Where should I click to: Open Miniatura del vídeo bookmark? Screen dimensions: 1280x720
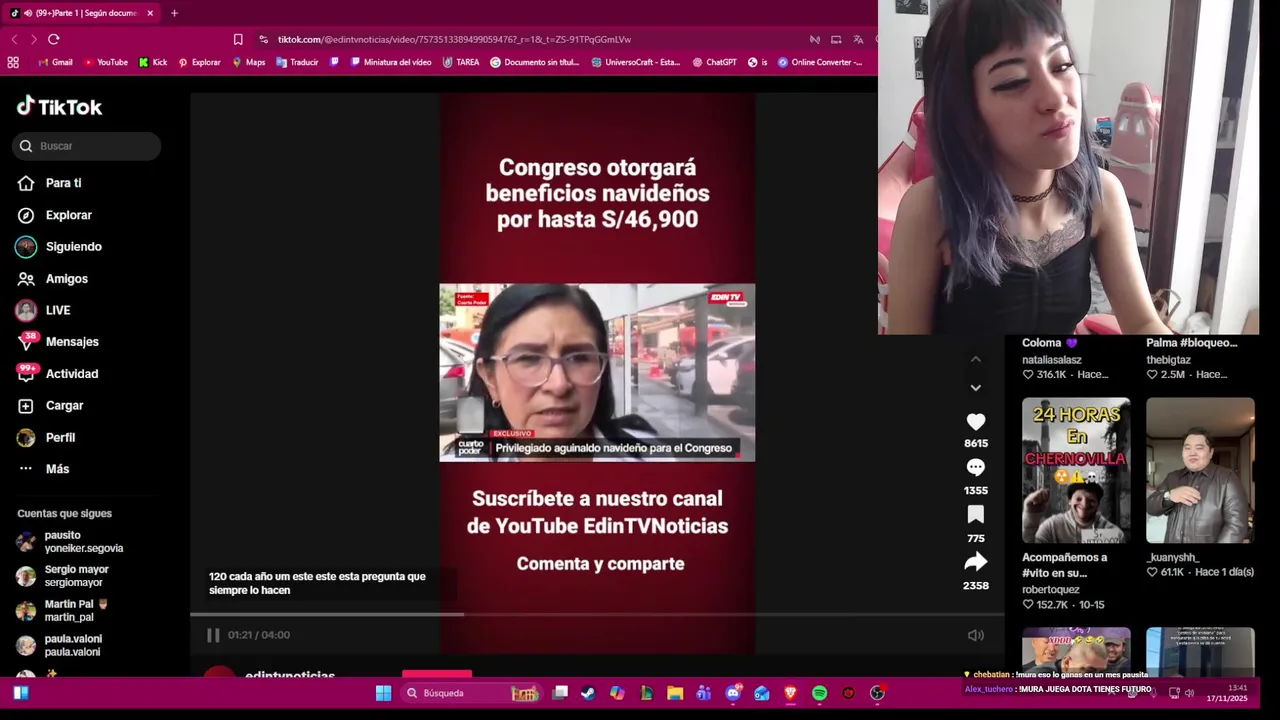pos(391,62)
